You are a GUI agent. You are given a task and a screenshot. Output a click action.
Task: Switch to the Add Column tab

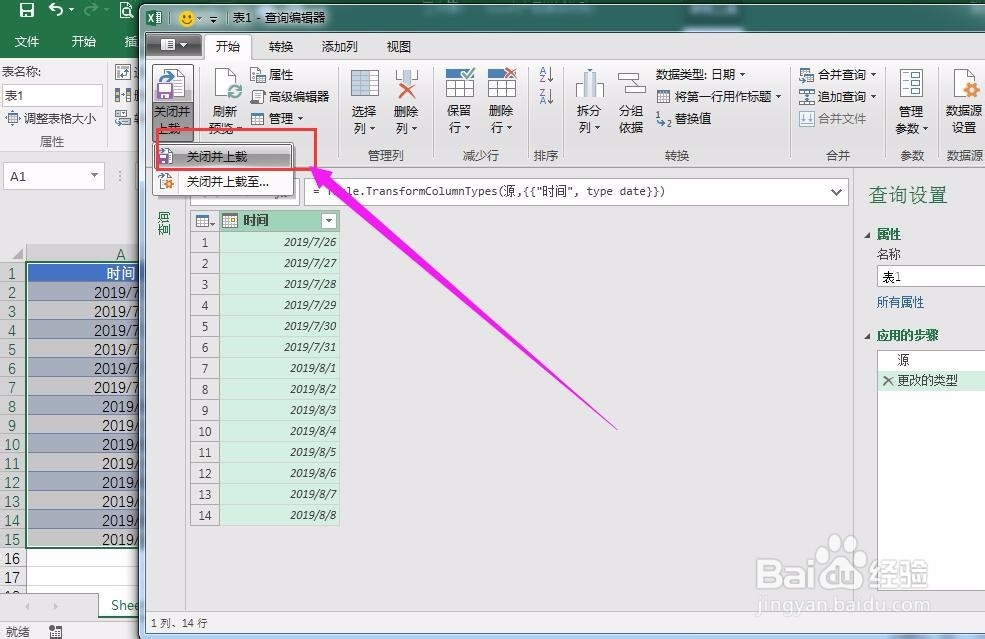(x=339, y=46)
